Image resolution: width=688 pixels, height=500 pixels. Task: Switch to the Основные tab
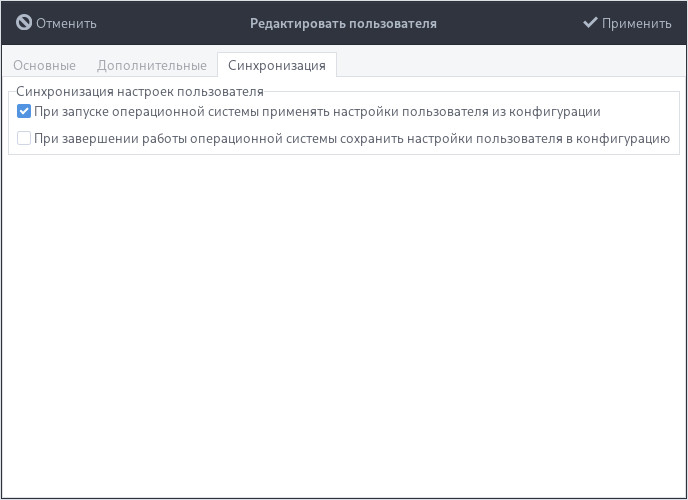(44, 65)
